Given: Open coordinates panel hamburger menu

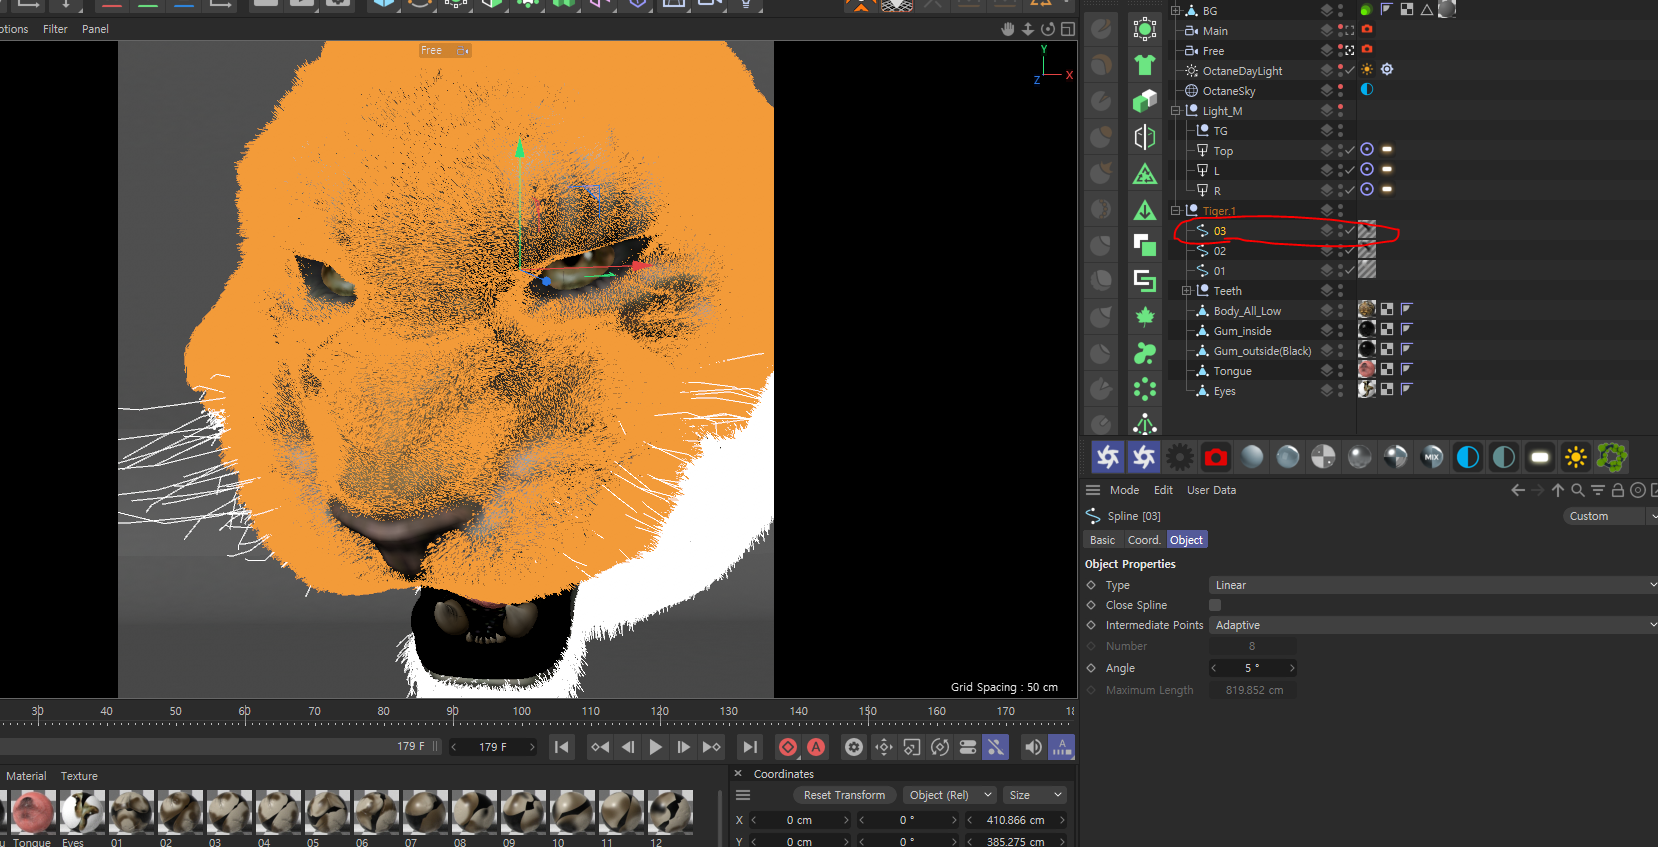Looking at the screenshot, I should point(743,795).
